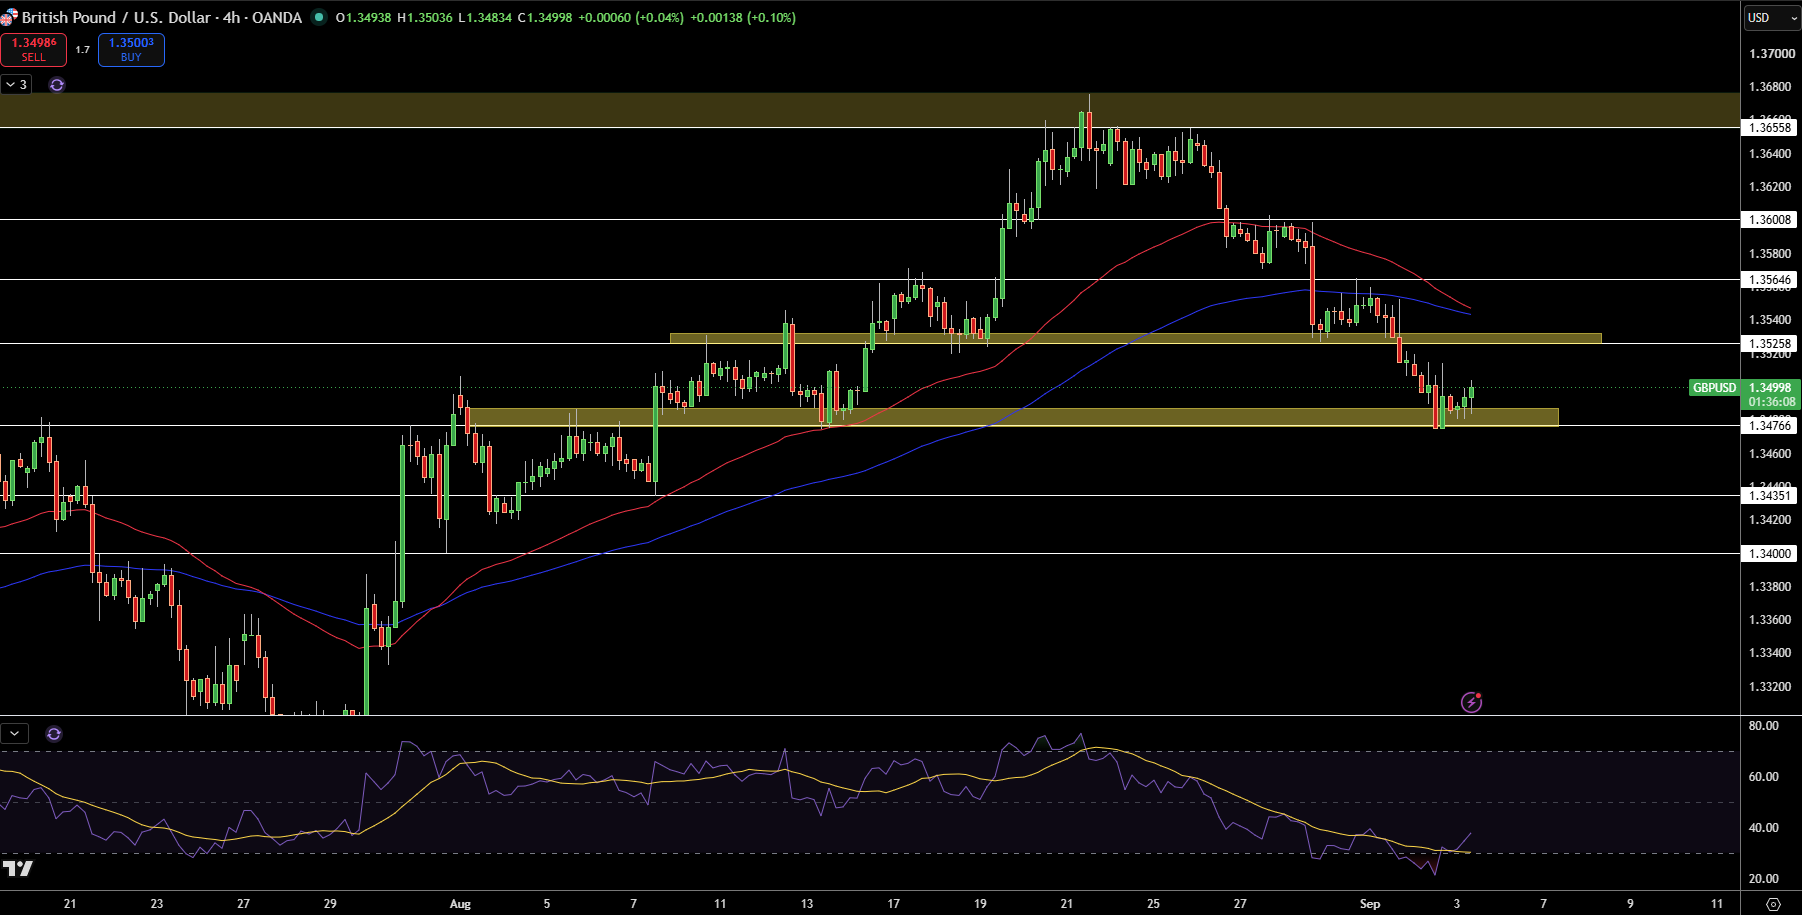Viewport: 1802px width, 915px height.
Task: Expand the collapsed indicators legend showing 3
Action: click(x=16, y=85)
